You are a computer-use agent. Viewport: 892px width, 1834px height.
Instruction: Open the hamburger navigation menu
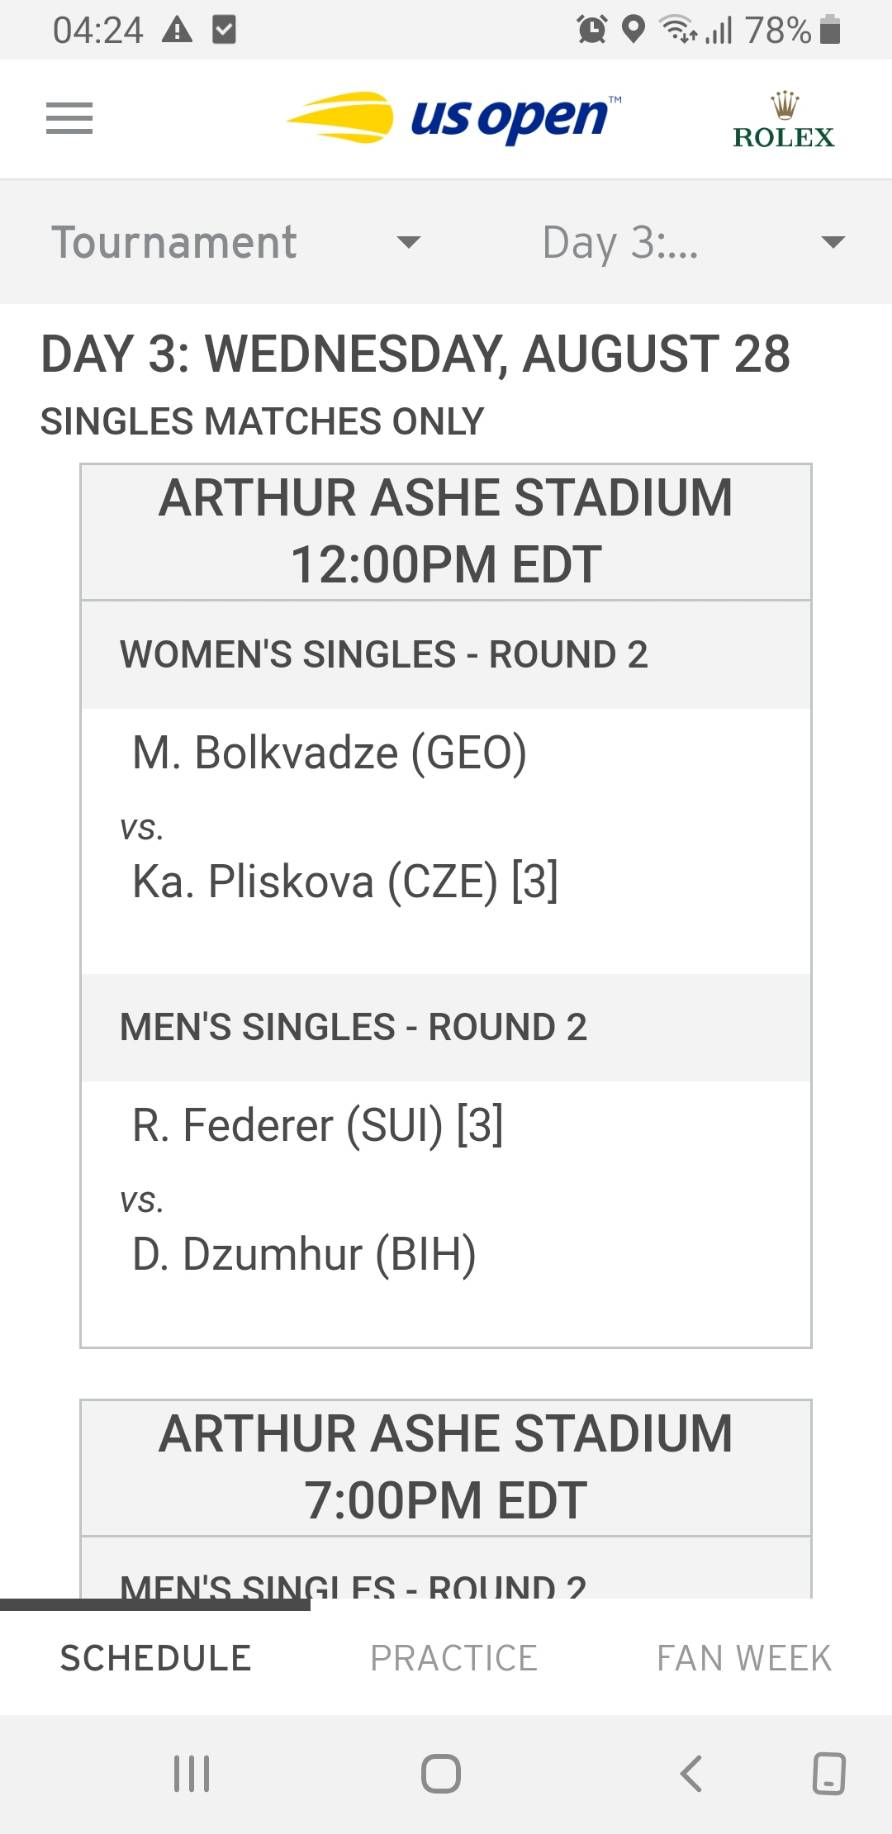69,119
